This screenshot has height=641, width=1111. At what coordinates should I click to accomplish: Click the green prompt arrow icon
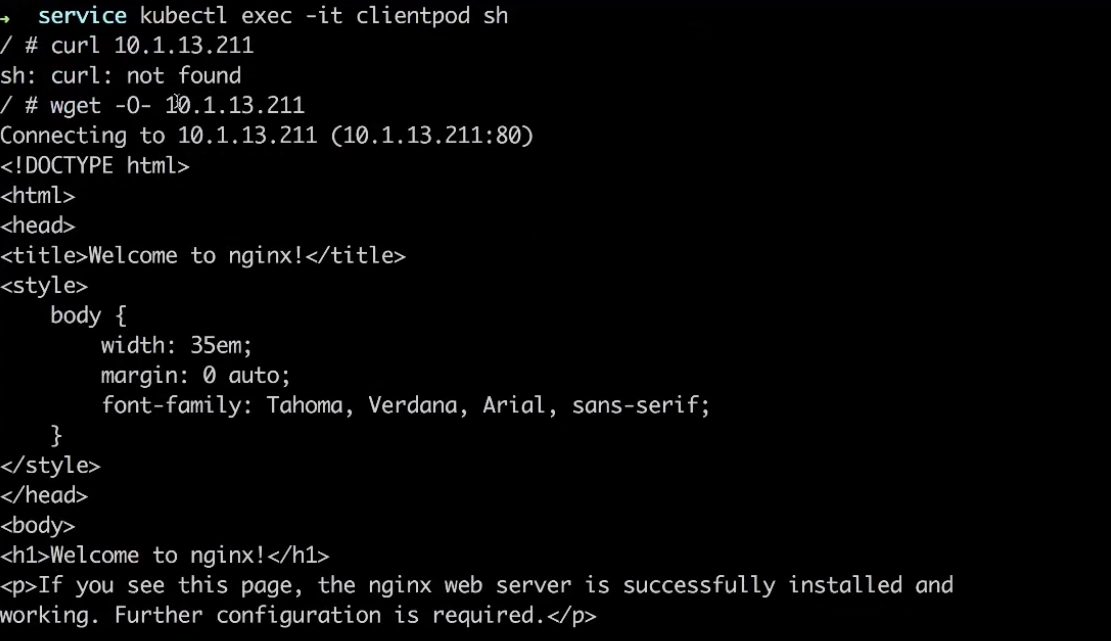5,17
